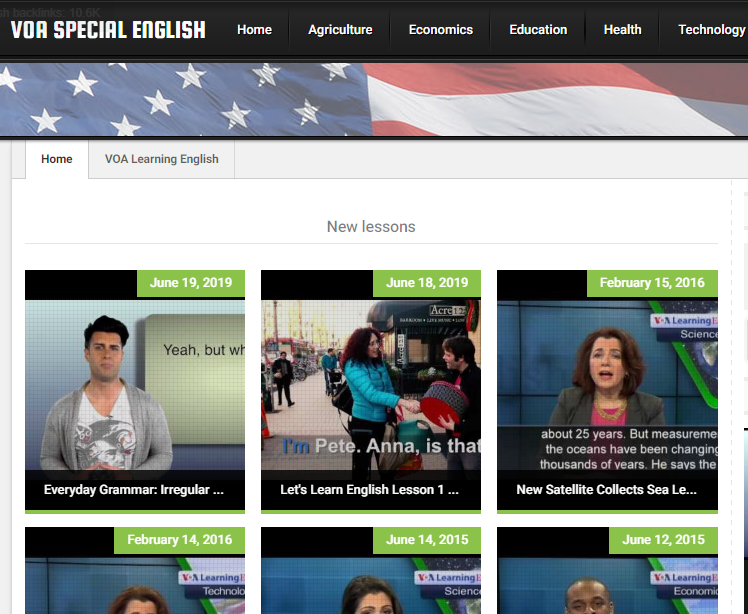This screenshot has height=614, width=748.
Task: Open the Education menu item
Action: 538,30
